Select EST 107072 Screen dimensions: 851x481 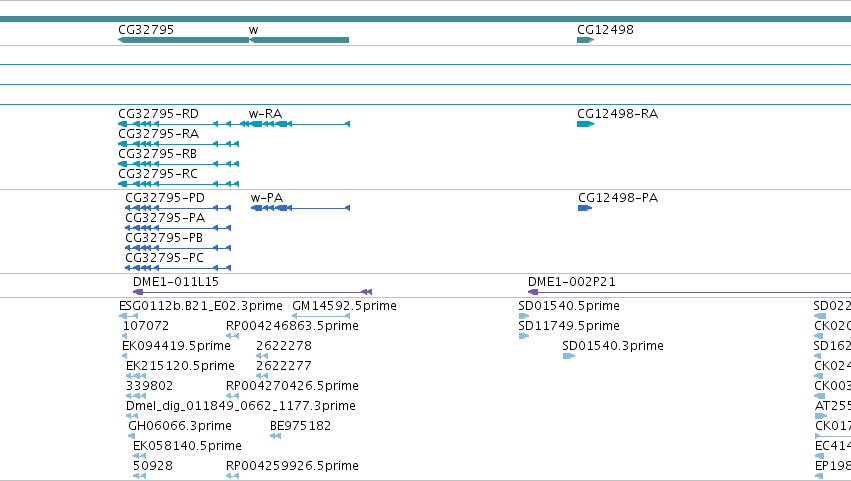(x=146, y=326)
